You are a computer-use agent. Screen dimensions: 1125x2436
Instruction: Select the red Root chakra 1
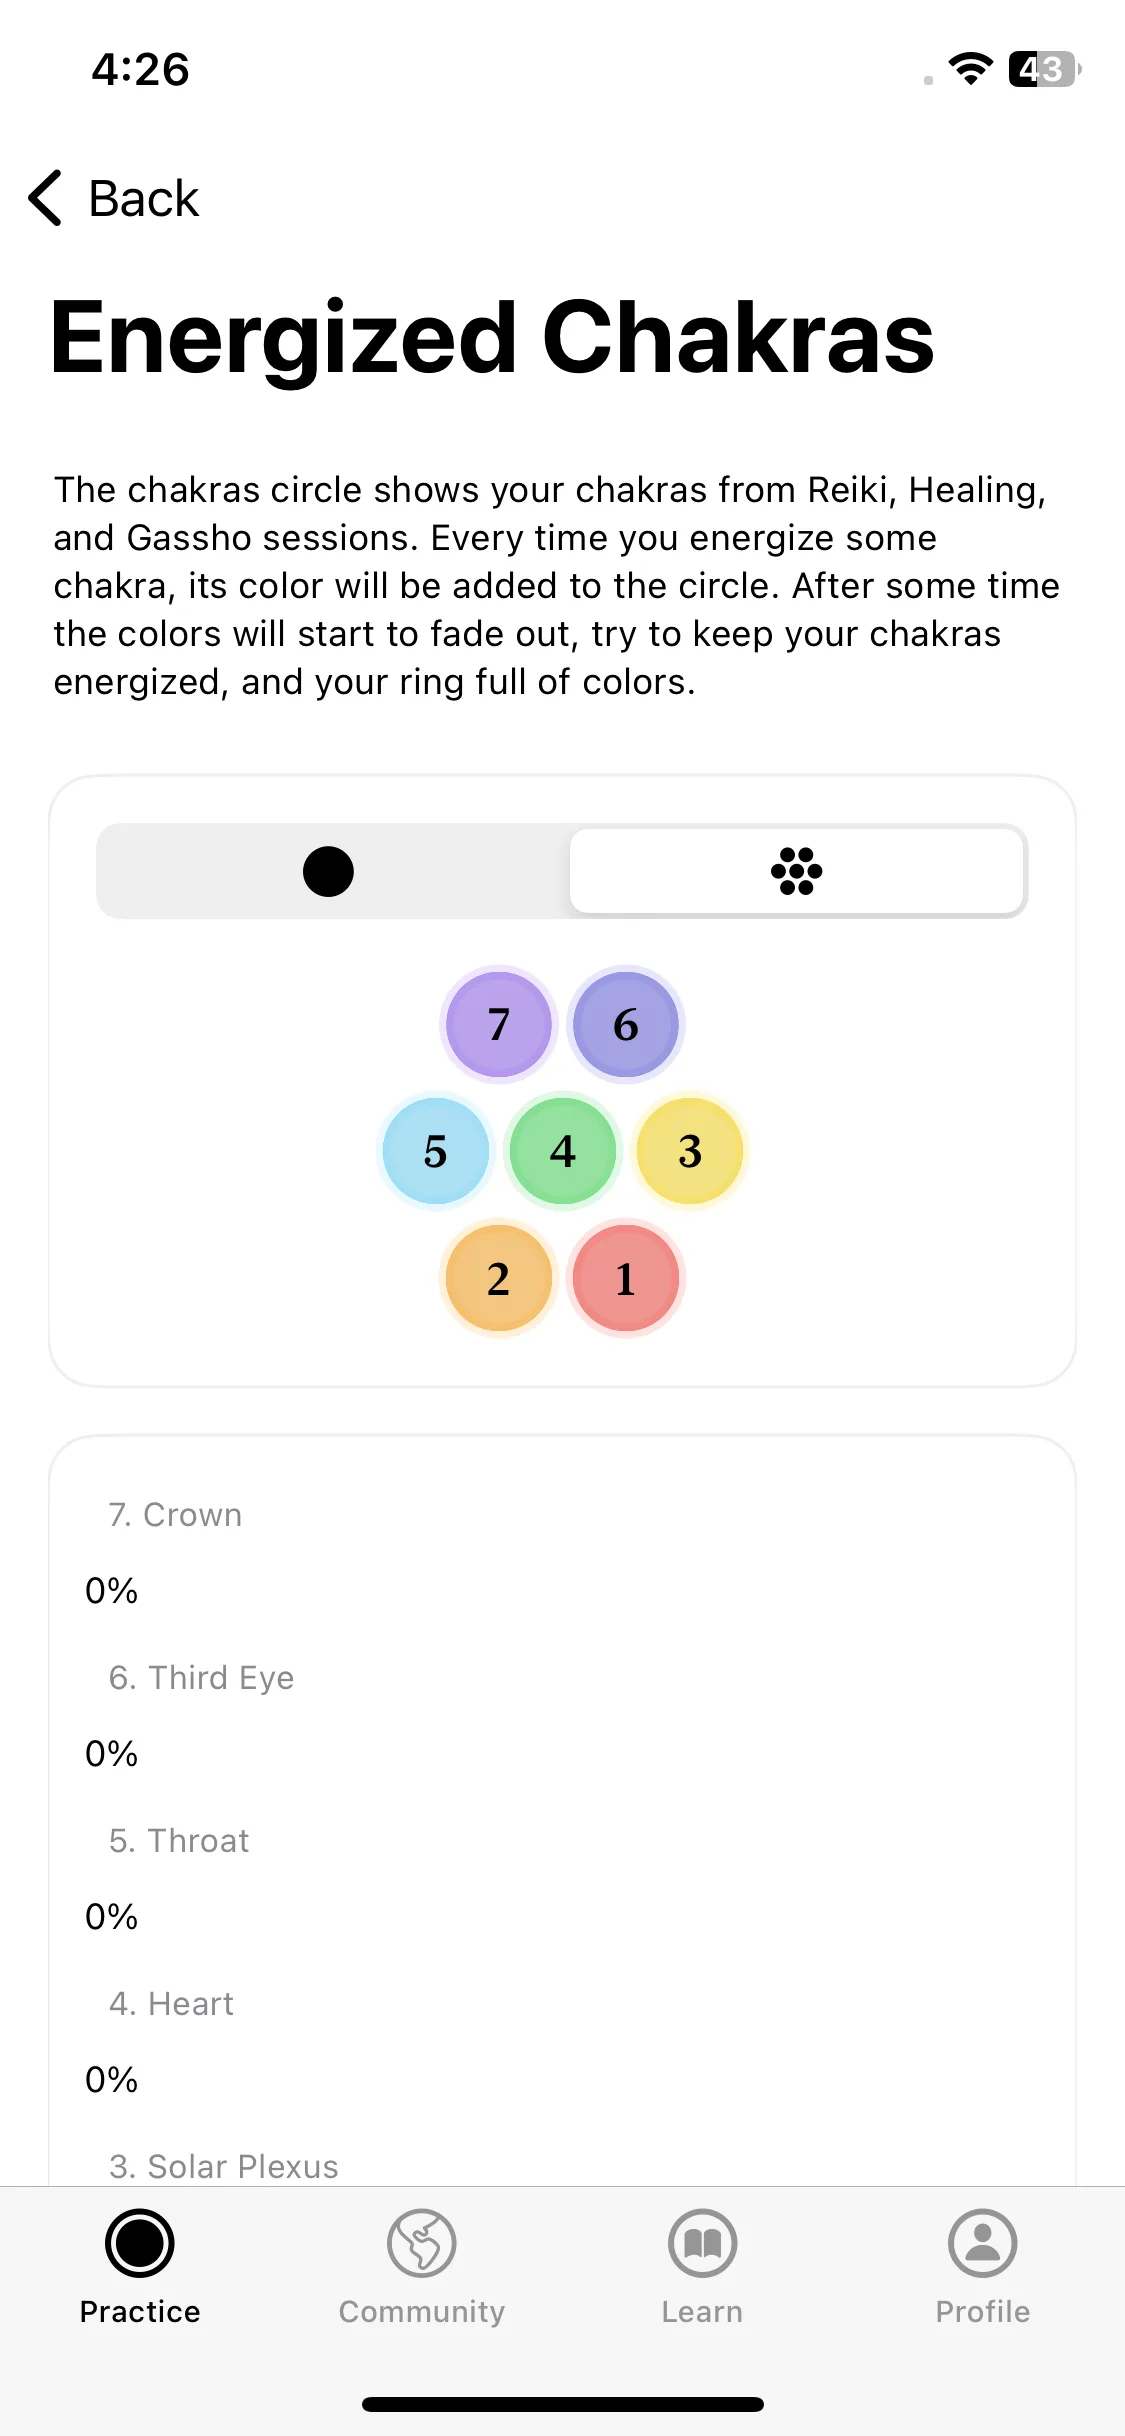[626, 1278]
